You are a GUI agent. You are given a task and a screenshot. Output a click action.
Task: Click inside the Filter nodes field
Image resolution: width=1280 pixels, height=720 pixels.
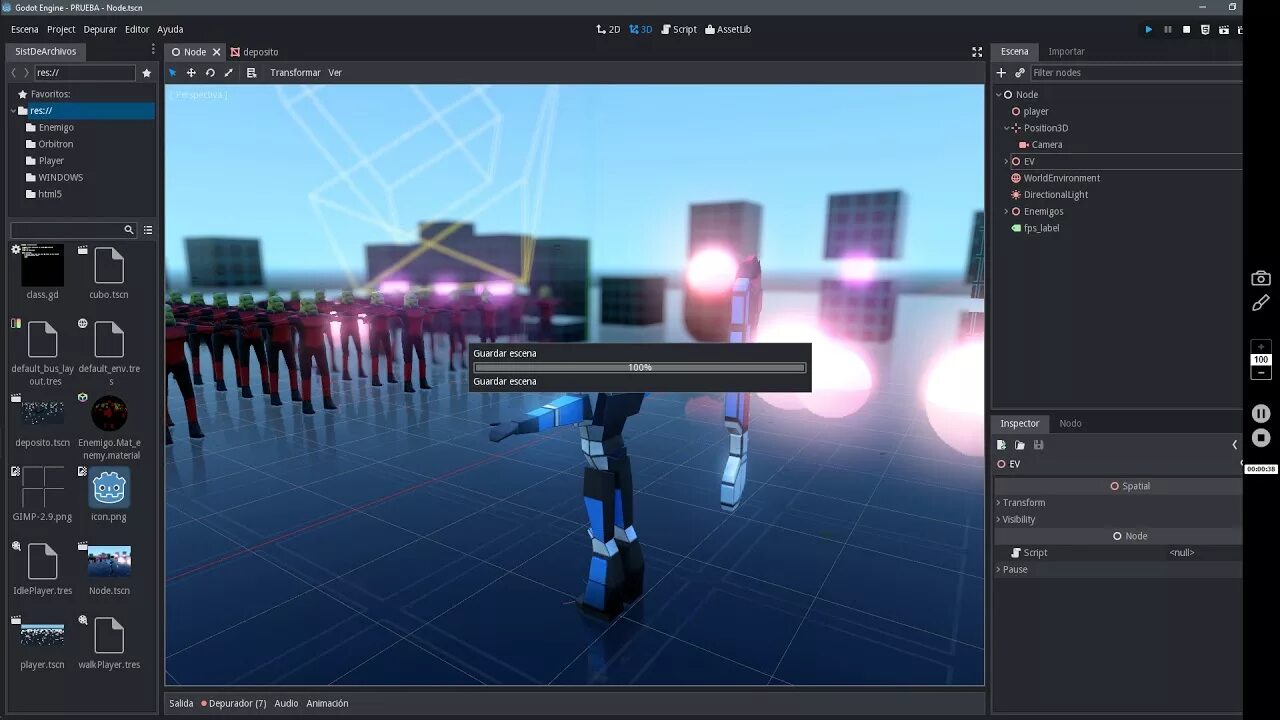pyautogui.click(x=1100, y=72)
